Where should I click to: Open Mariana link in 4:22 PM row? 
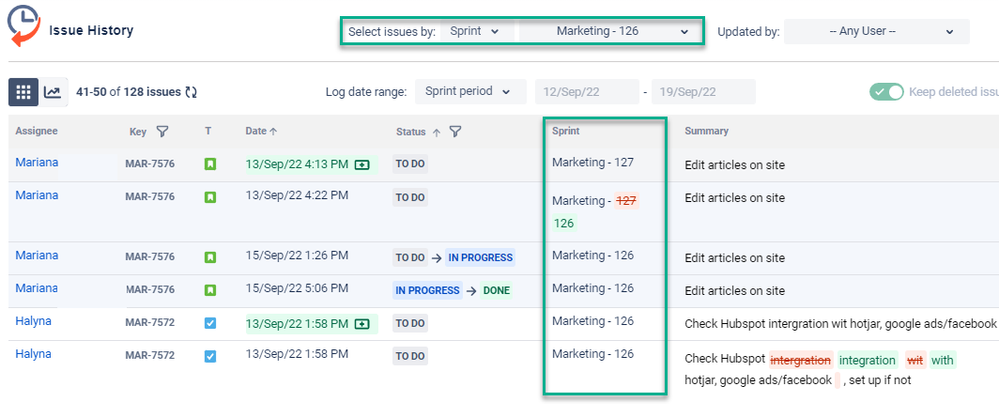click(x=36, y=195)
